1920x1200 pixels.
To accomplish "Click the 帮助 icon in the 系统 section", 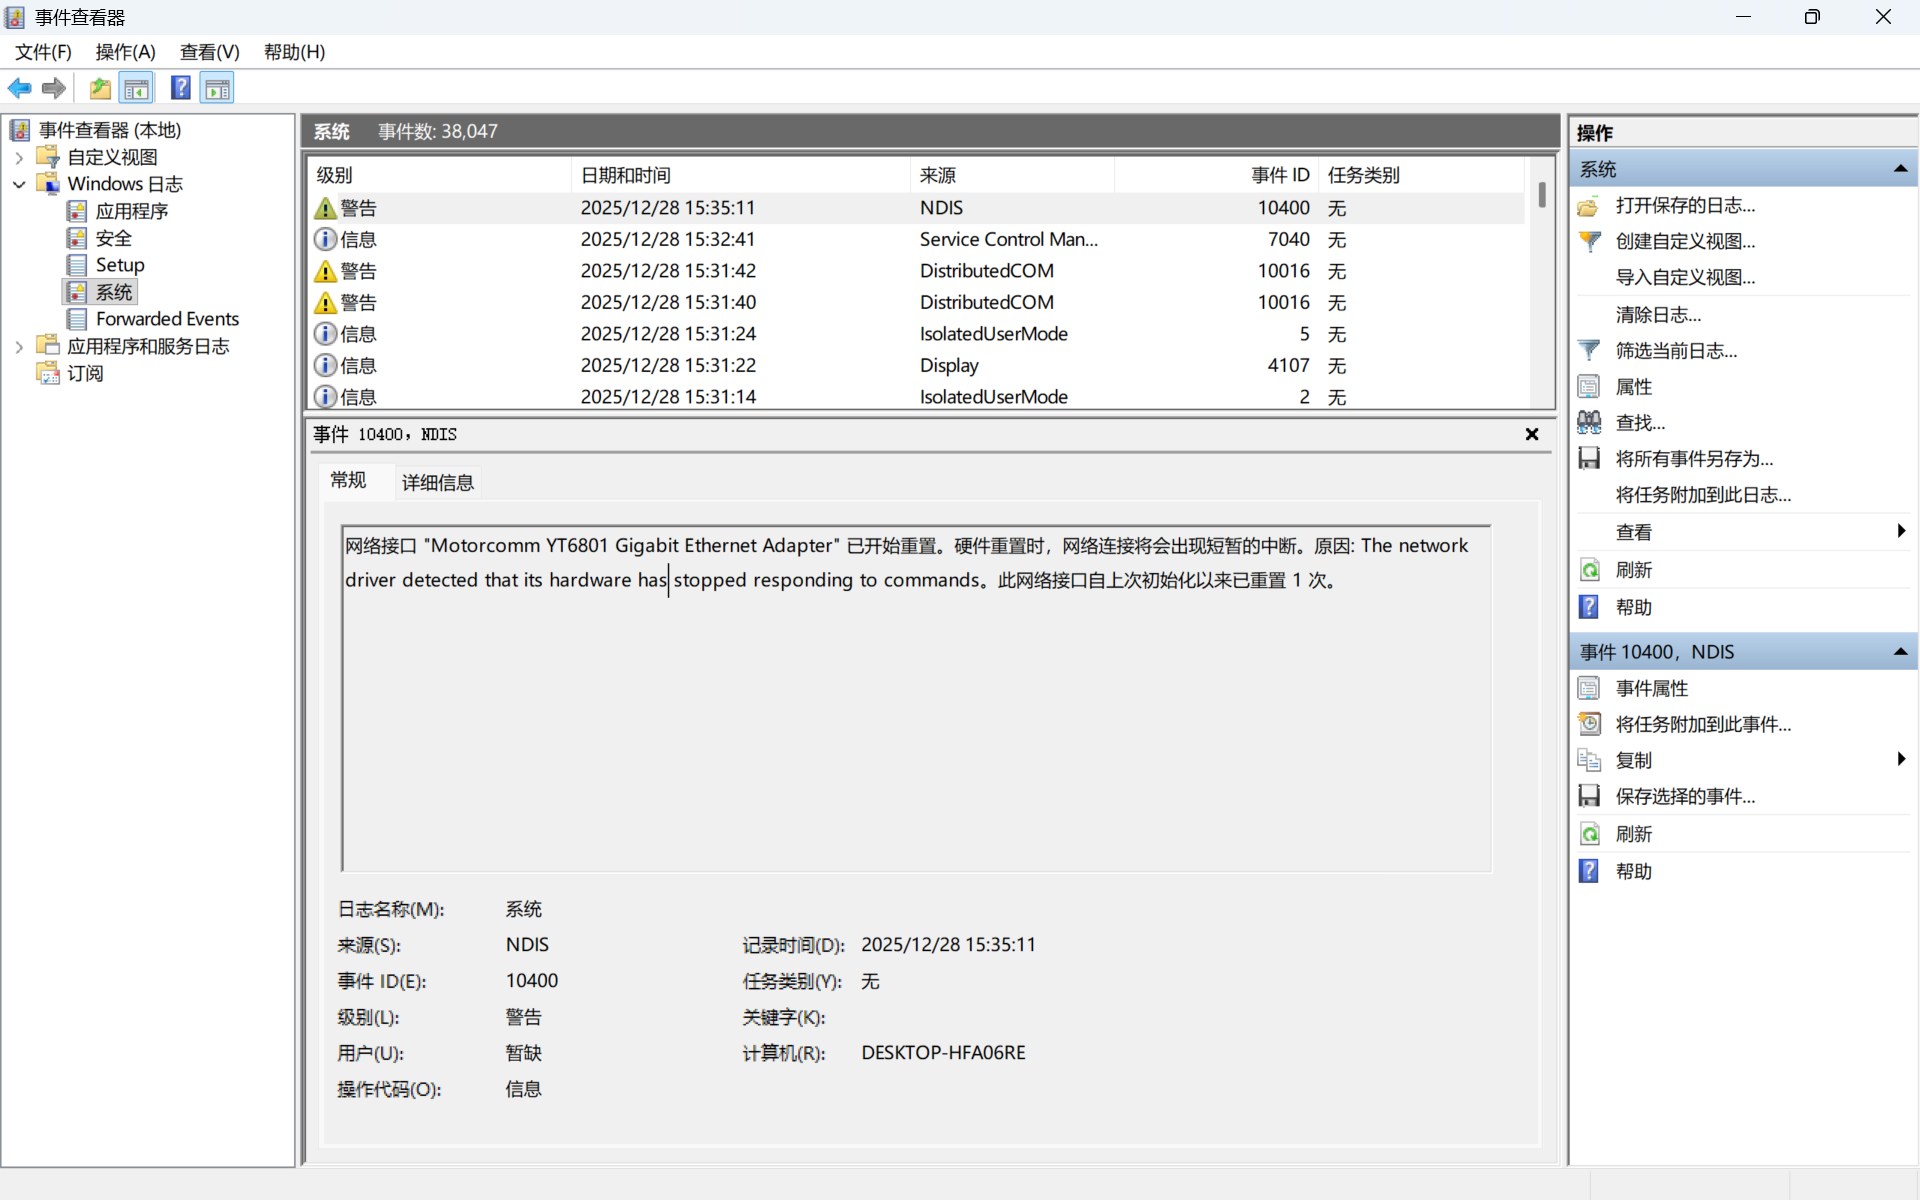I will [1589, 607].
